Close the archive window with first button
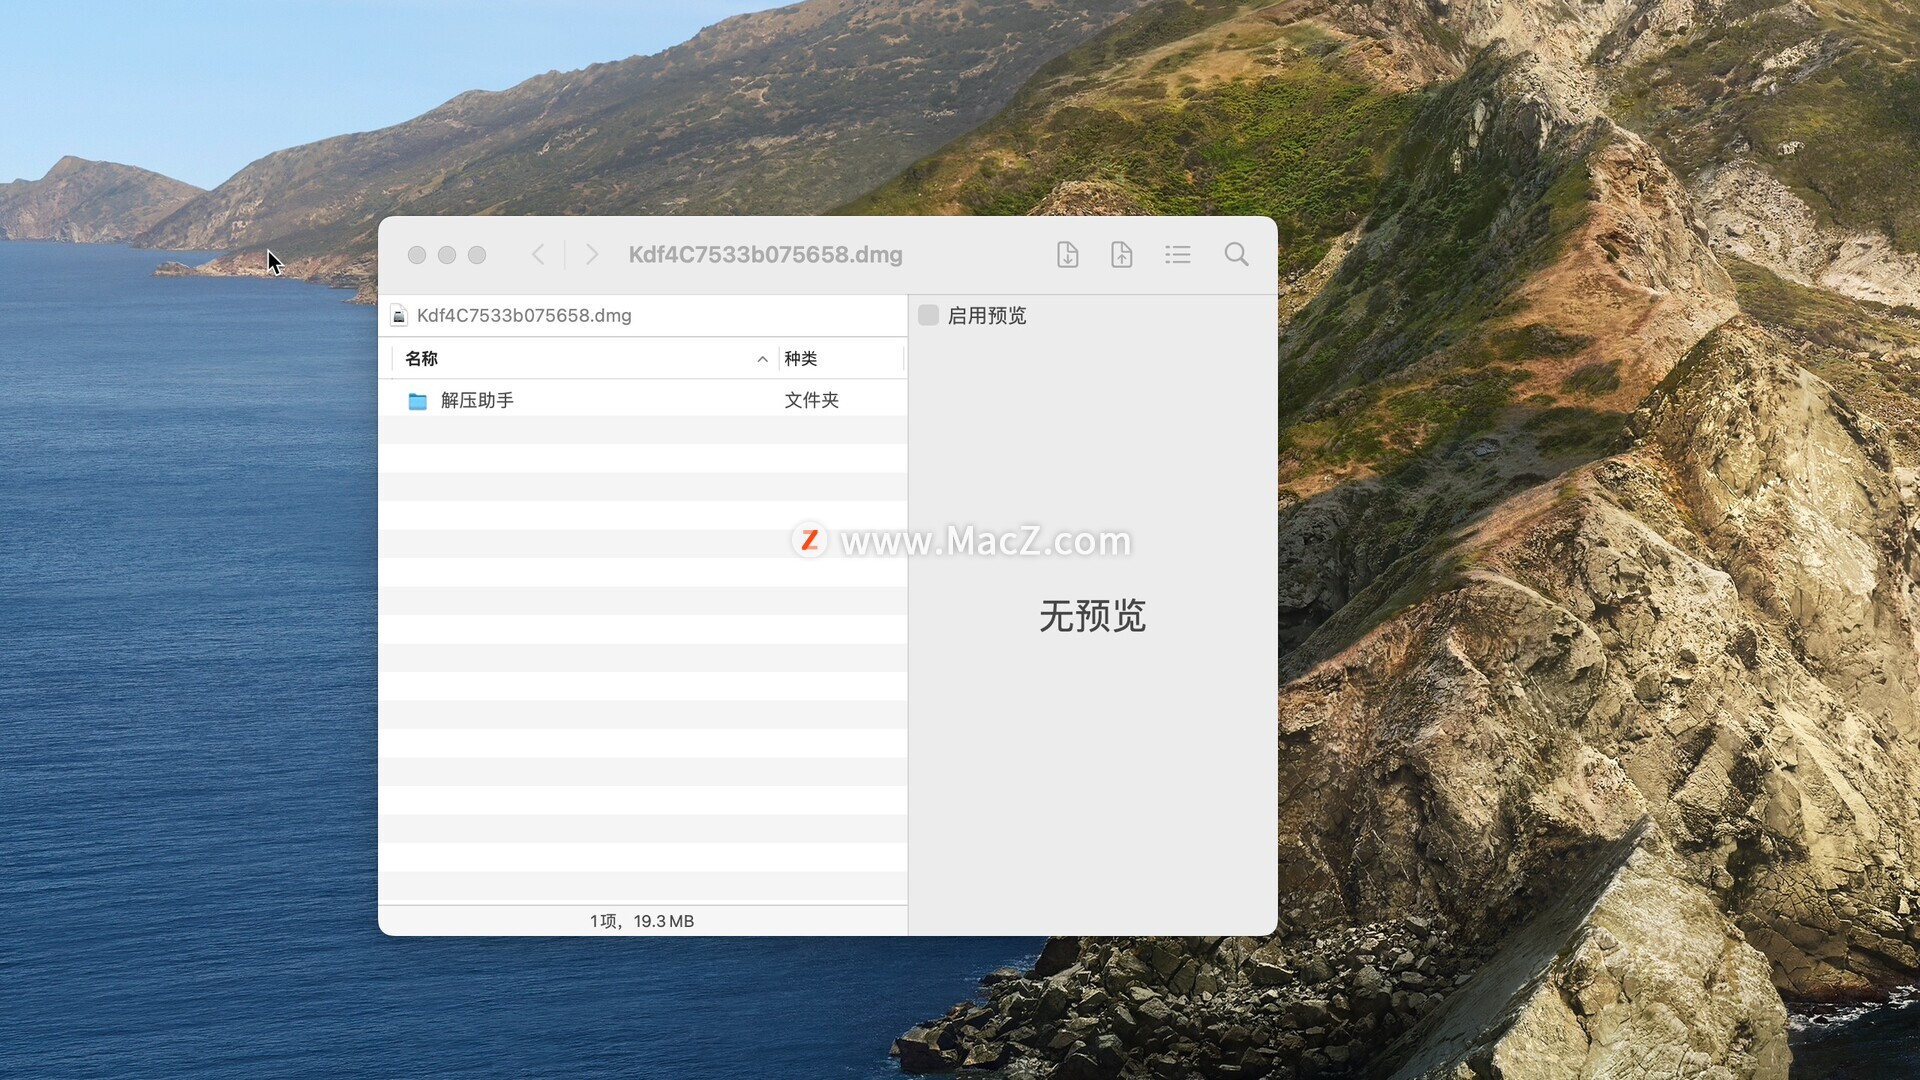Viewport: 1920px width, 1080px height. (x=417, y=255)
